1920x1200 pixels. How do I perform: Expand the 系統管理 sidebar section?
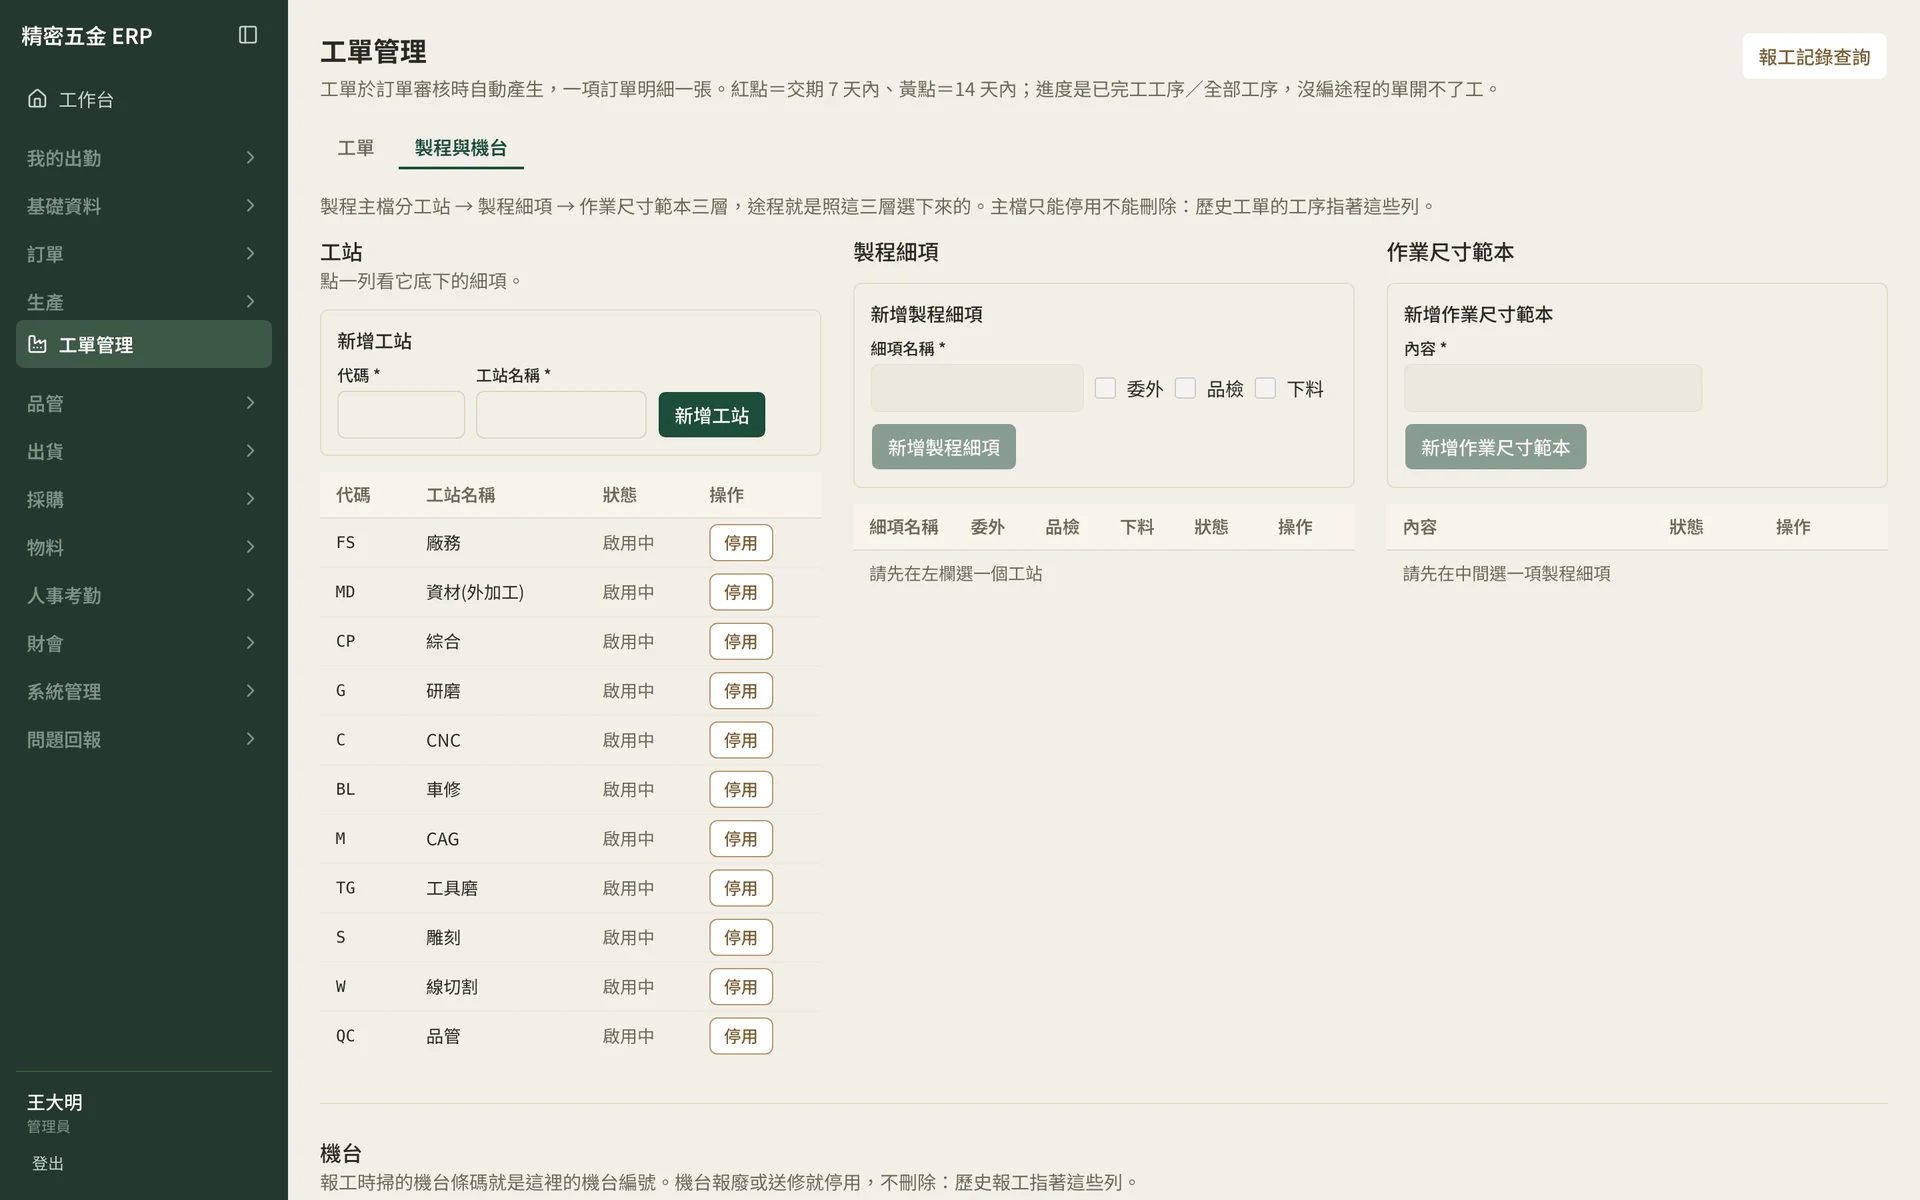(144, 691)
